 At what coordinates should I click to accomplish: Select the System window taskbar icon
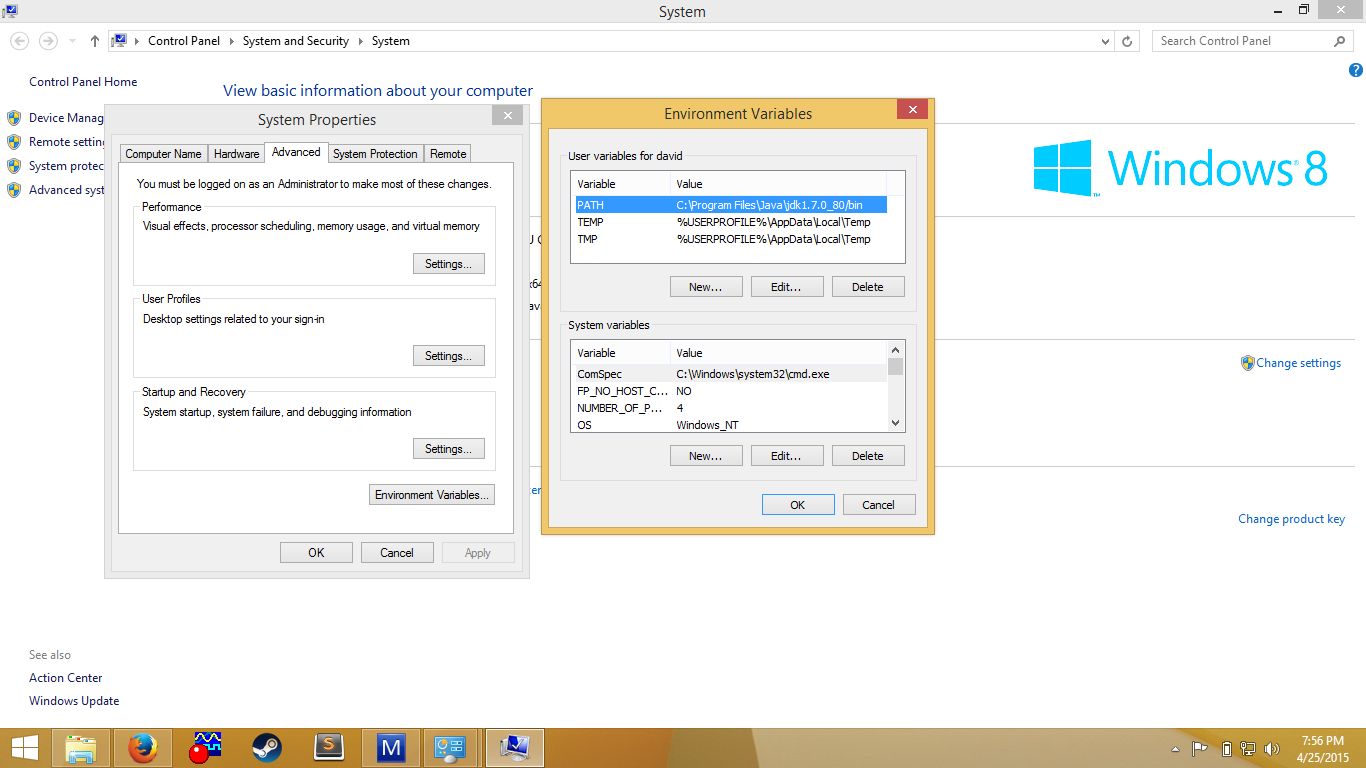(515, 748)
